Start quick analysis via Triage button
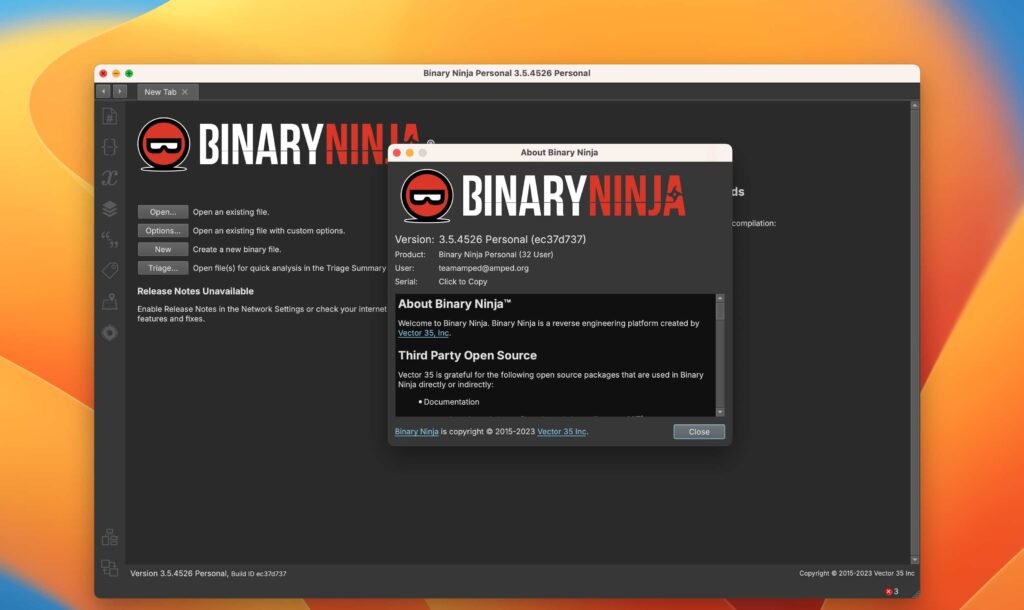The width and height of the screenshot is (1024, 610). click(162, 267)
